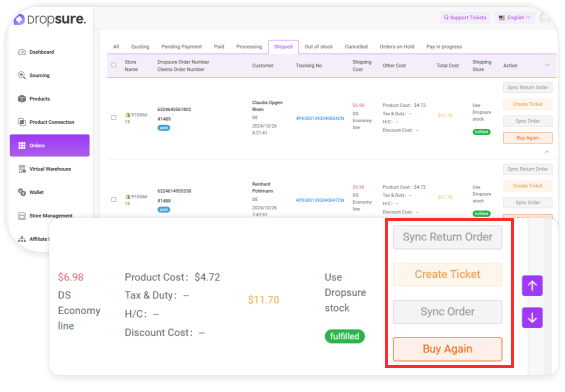The image size is (565, 392).
Task: Expand the Action column header chevron
Action: tap(547, 65)
